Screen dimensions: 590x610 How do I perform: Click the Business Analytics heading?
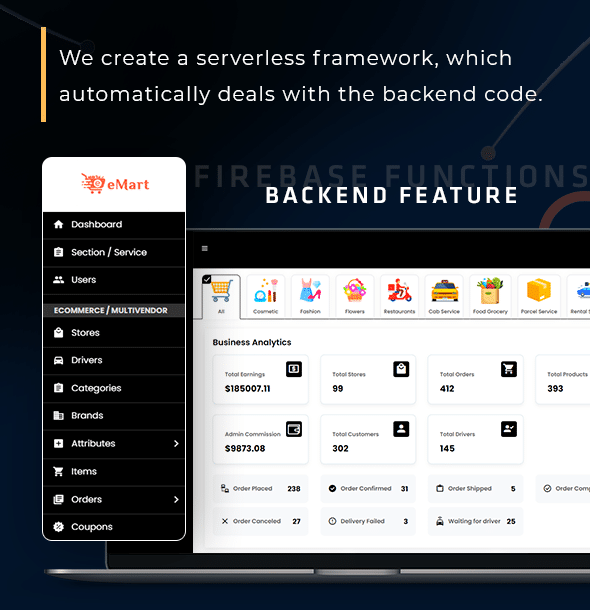click(252, 342)
